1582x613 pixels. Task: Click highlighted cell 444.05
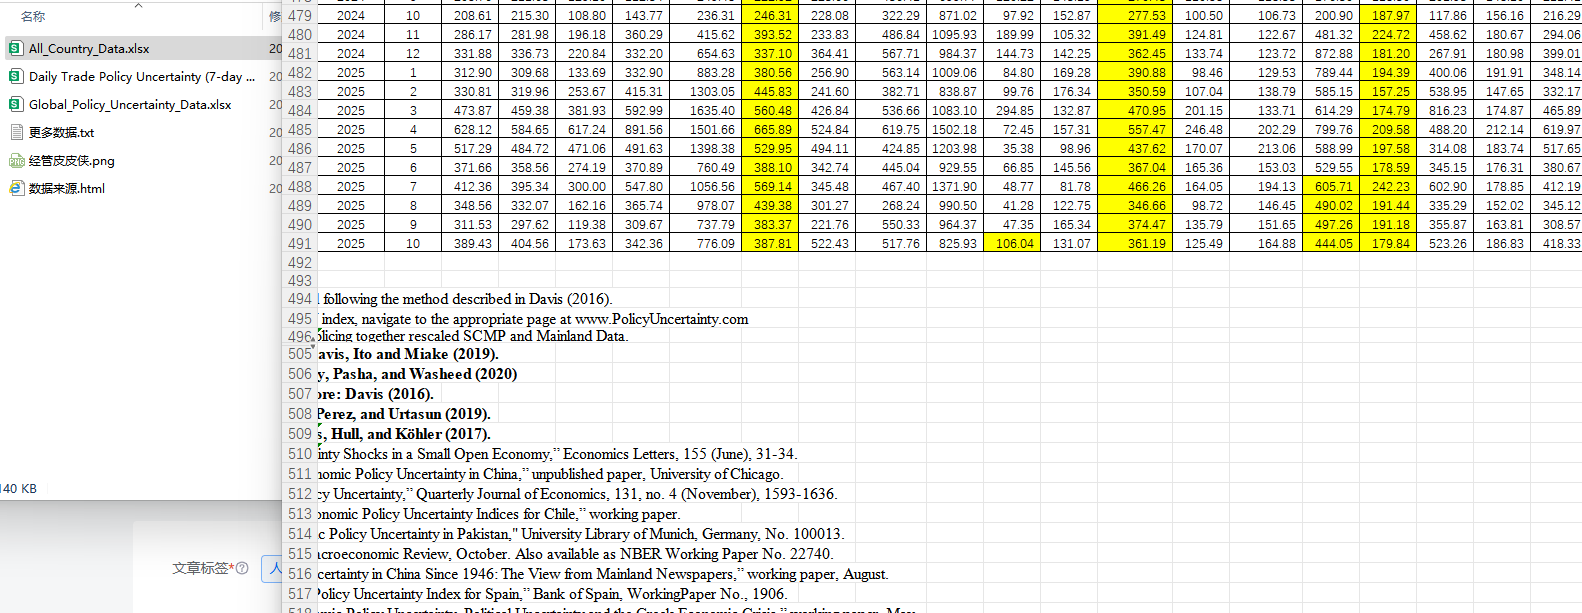(1331, 244)
